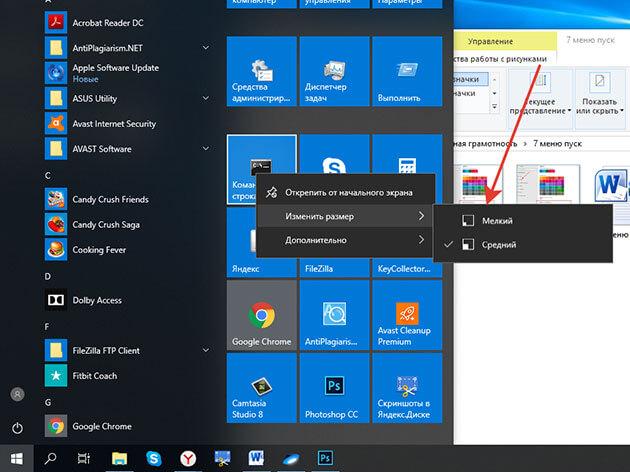
Task: Select the checked Средний tile size
Action: 523,244
